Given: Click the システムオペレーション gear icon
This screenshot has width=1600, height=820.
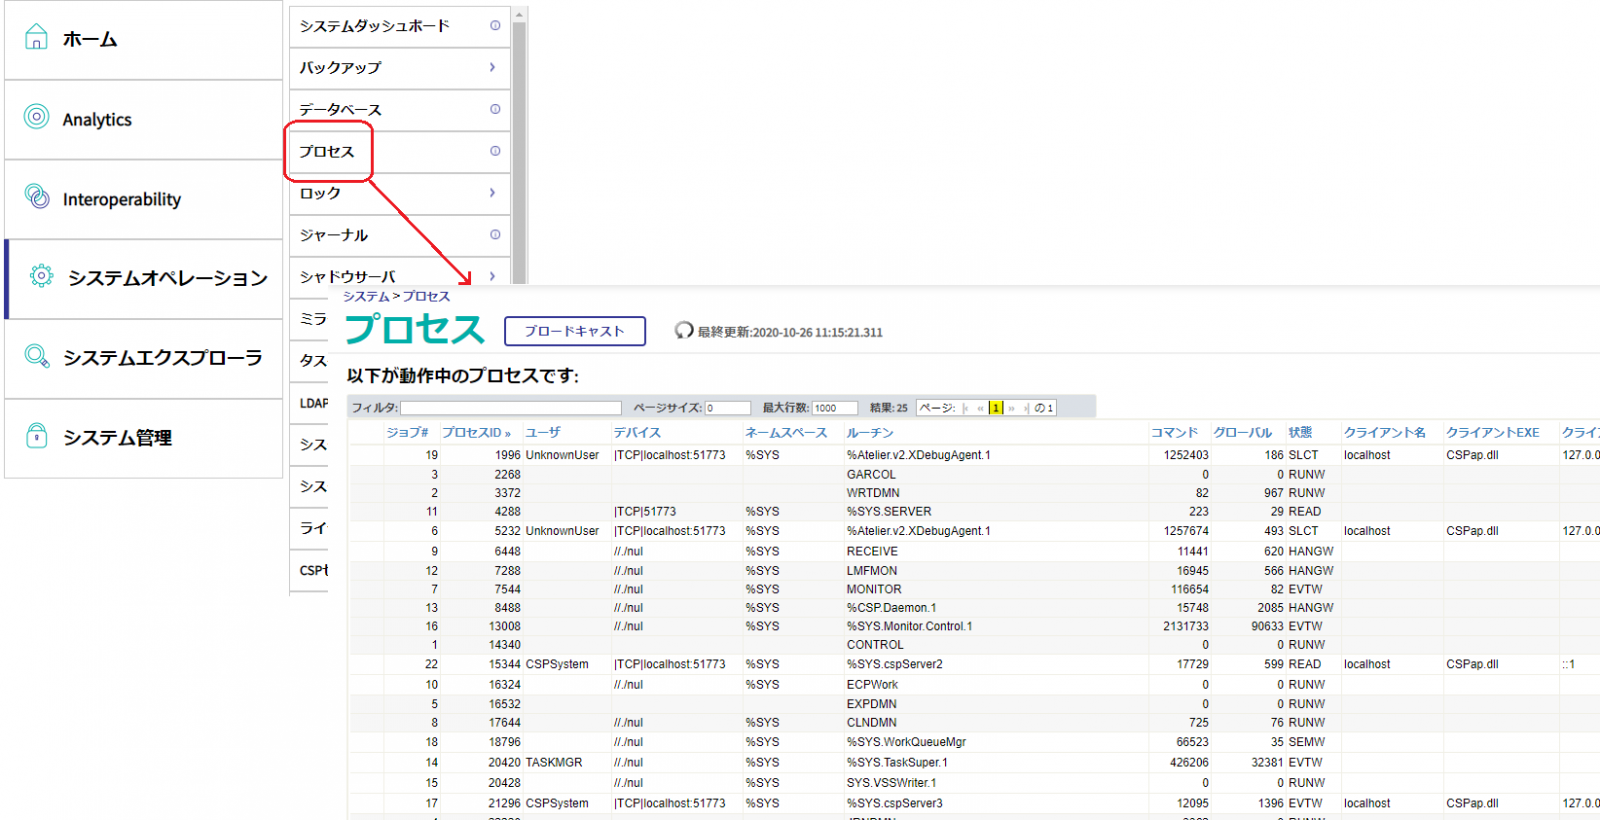Looking at the screenshot, I should coord(41,276).
